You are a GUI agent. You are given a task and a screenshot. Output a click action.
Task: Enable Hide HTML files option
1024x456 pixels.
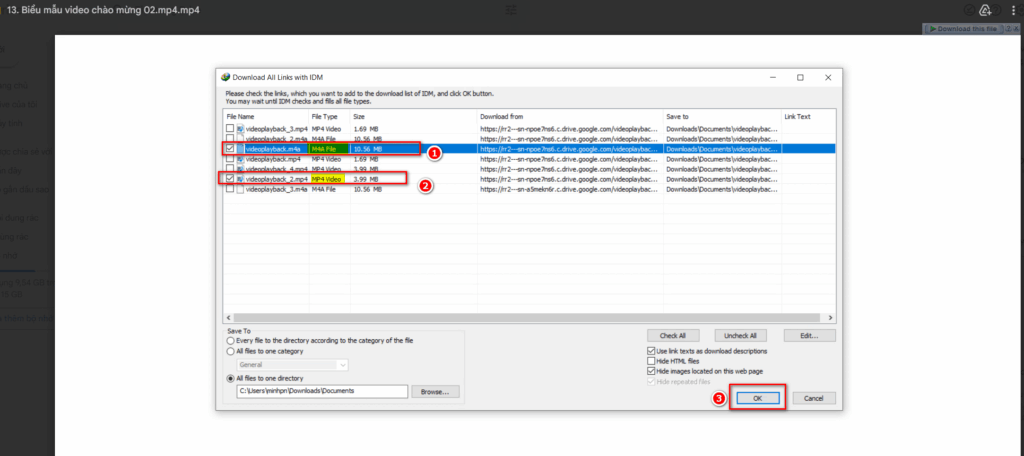click(650, 361)
